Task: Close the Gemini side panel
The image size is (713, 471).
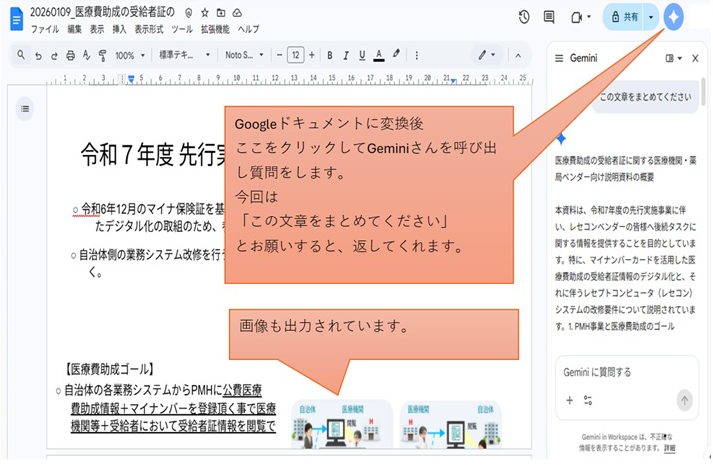Action: pos(695,58)
